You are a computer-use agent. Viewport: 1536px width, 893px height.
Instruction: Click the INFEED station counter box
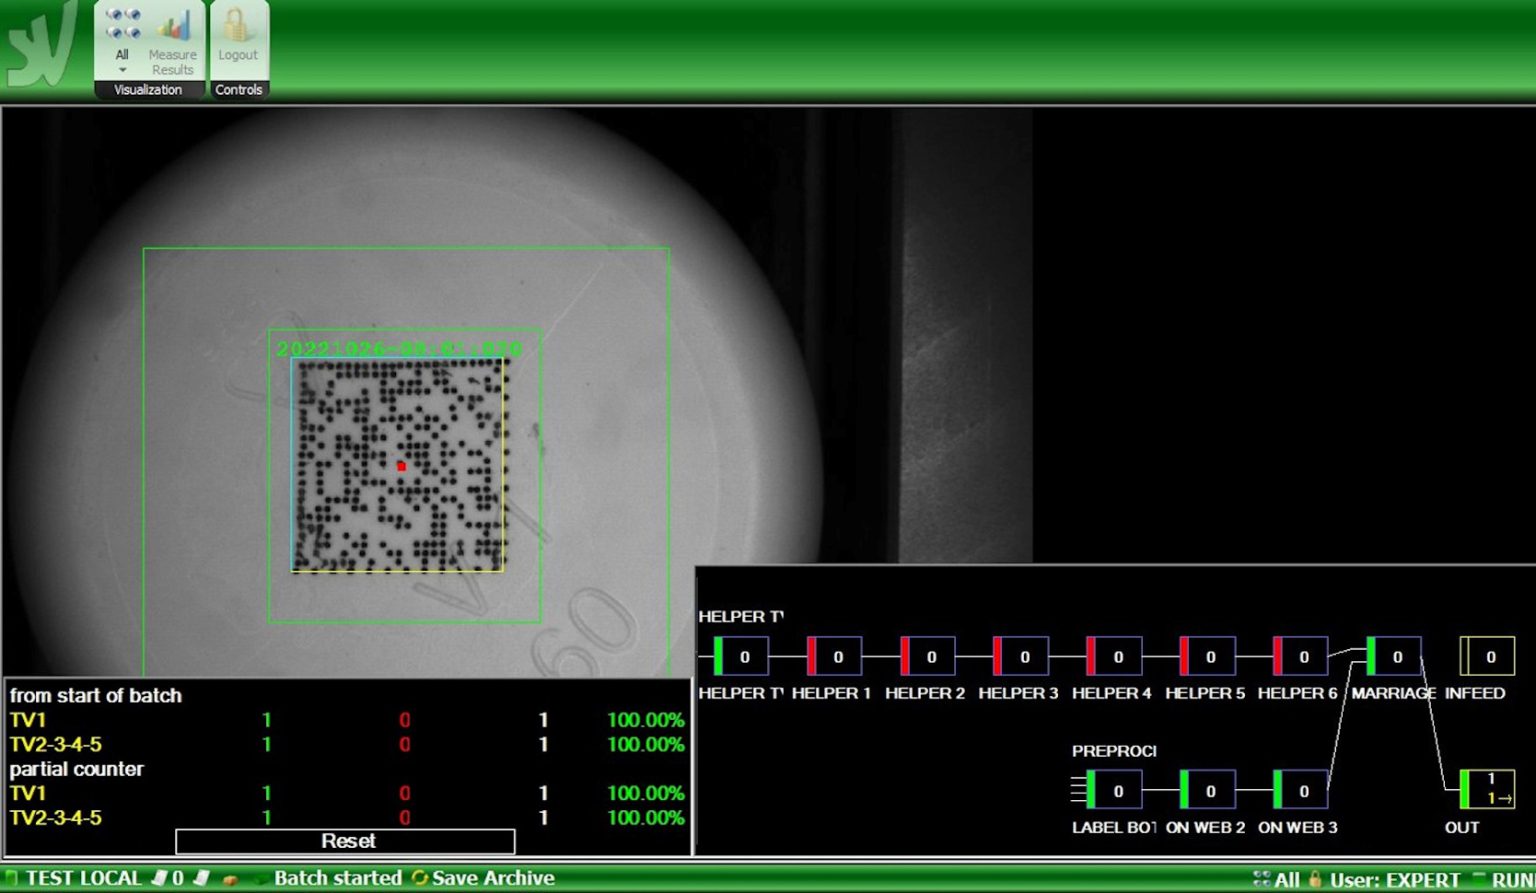pos(1487,657)
